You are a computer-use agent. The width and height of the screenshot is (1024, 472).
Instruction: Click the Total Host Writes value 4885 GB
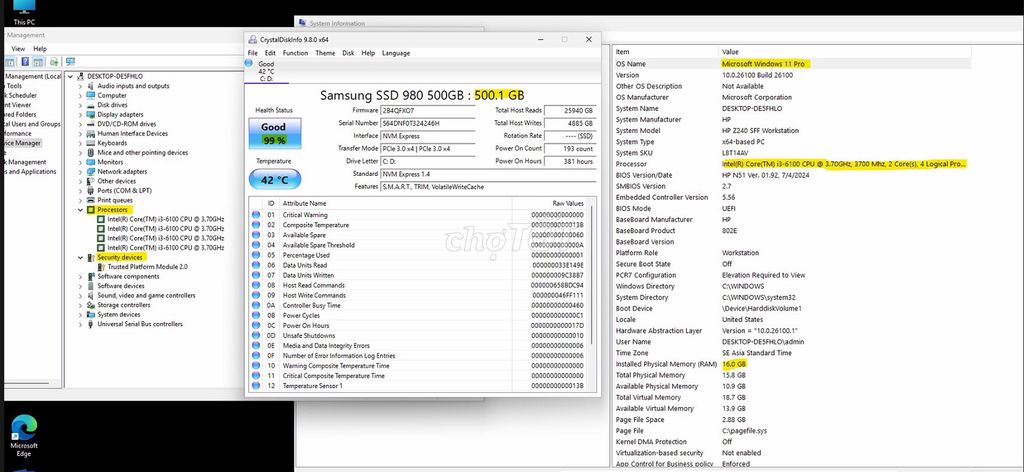click(570, 123)
